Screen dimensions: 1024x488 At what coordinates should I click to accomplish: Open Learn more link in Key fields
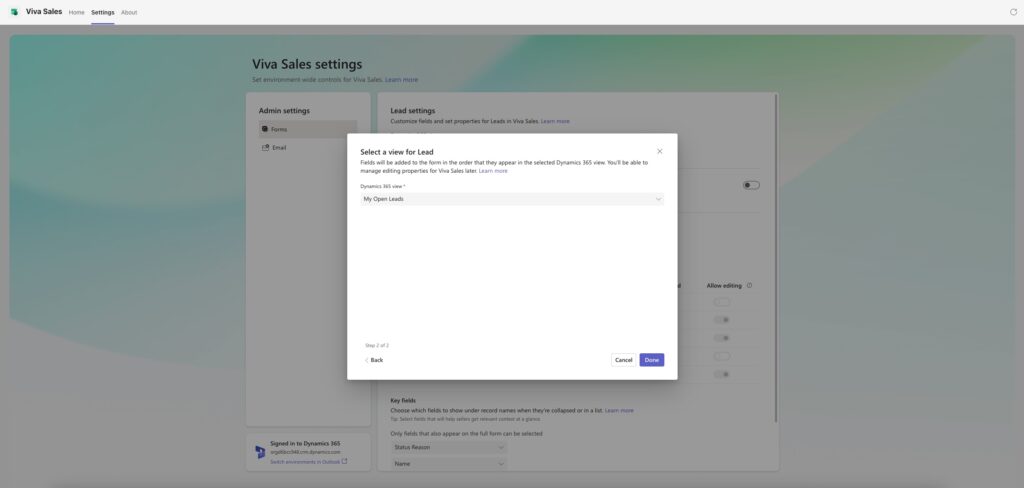[x=619, y=410]
